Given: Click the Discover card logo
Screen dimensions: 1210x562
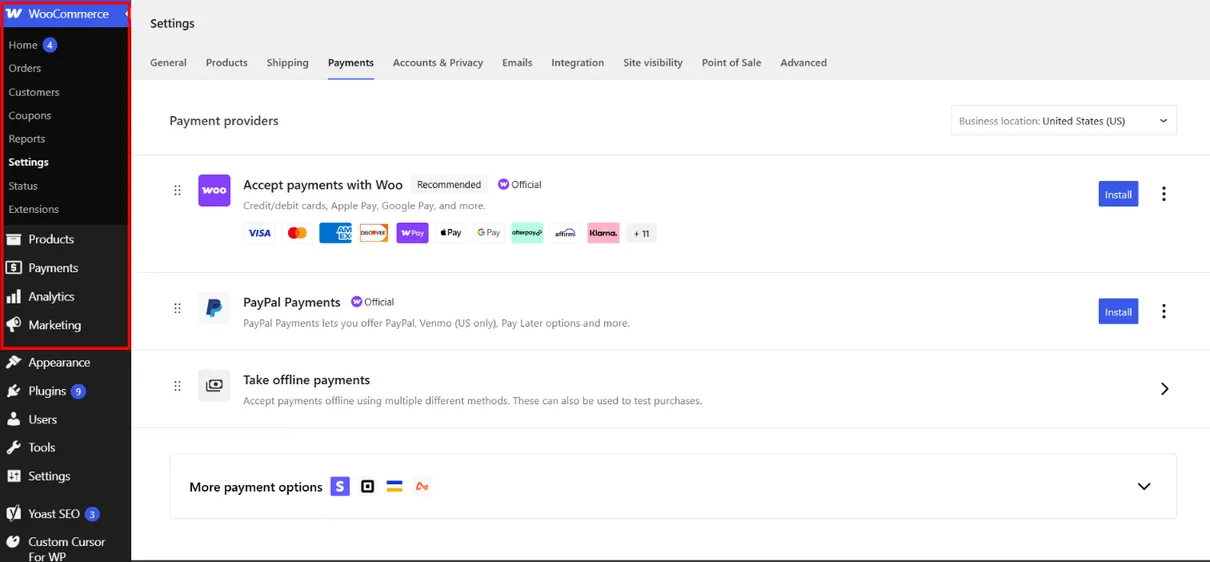Looking at the screenshot, I should click(x=374, y=233).
